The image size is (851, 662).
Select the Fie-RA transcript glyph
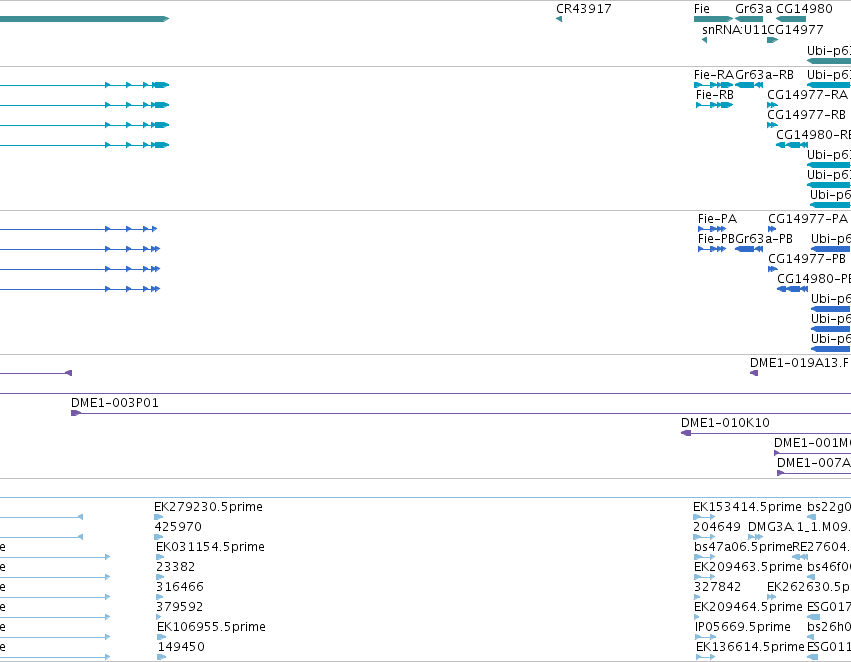pos(714,85)
